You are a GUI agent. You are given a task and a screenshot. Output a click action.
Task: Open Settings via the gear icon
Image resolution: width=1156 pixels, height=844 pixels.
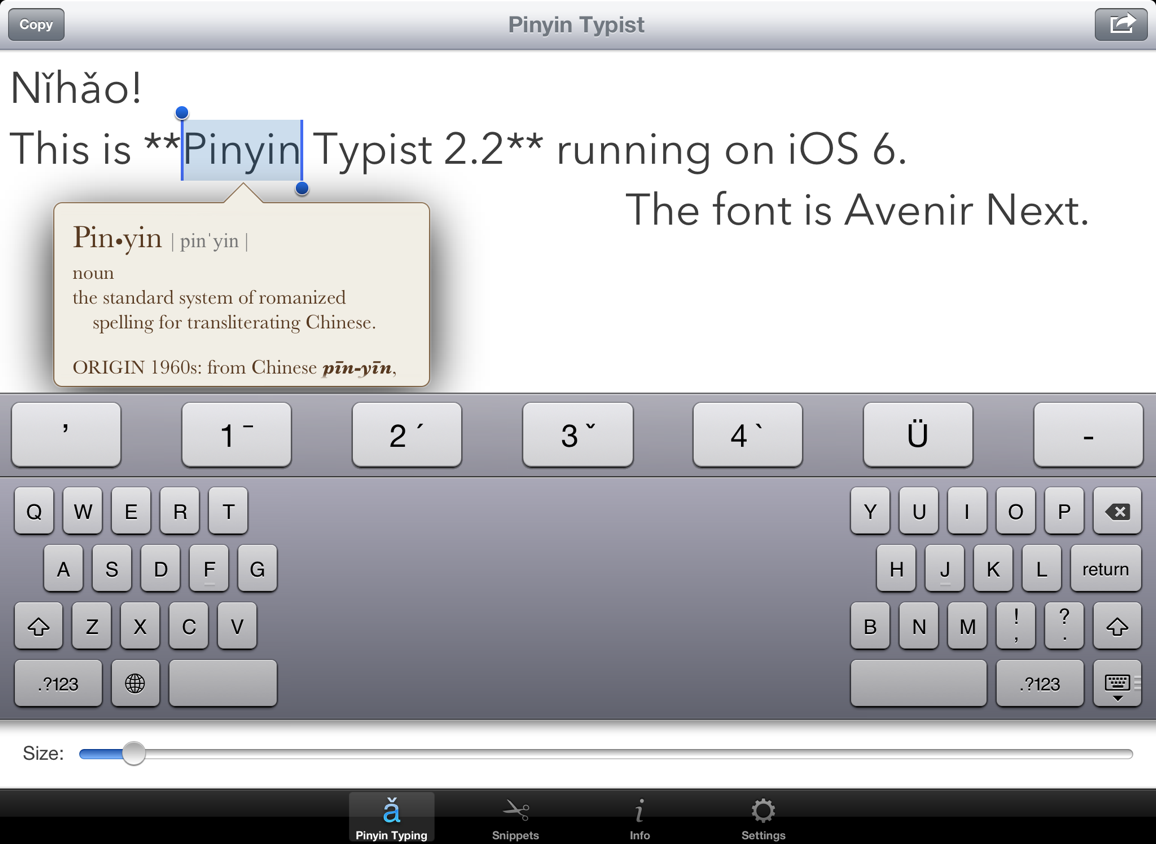[x=763, y=817]
